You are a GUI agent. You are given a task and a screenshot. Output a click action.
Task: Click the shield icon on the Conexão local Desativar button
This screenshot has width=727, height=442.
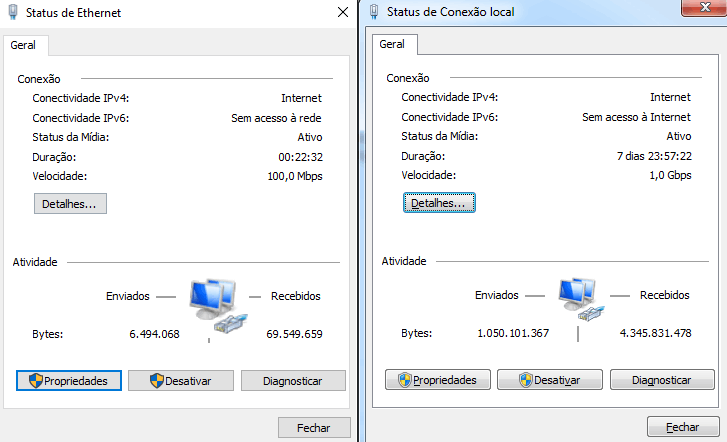[526, 380]
